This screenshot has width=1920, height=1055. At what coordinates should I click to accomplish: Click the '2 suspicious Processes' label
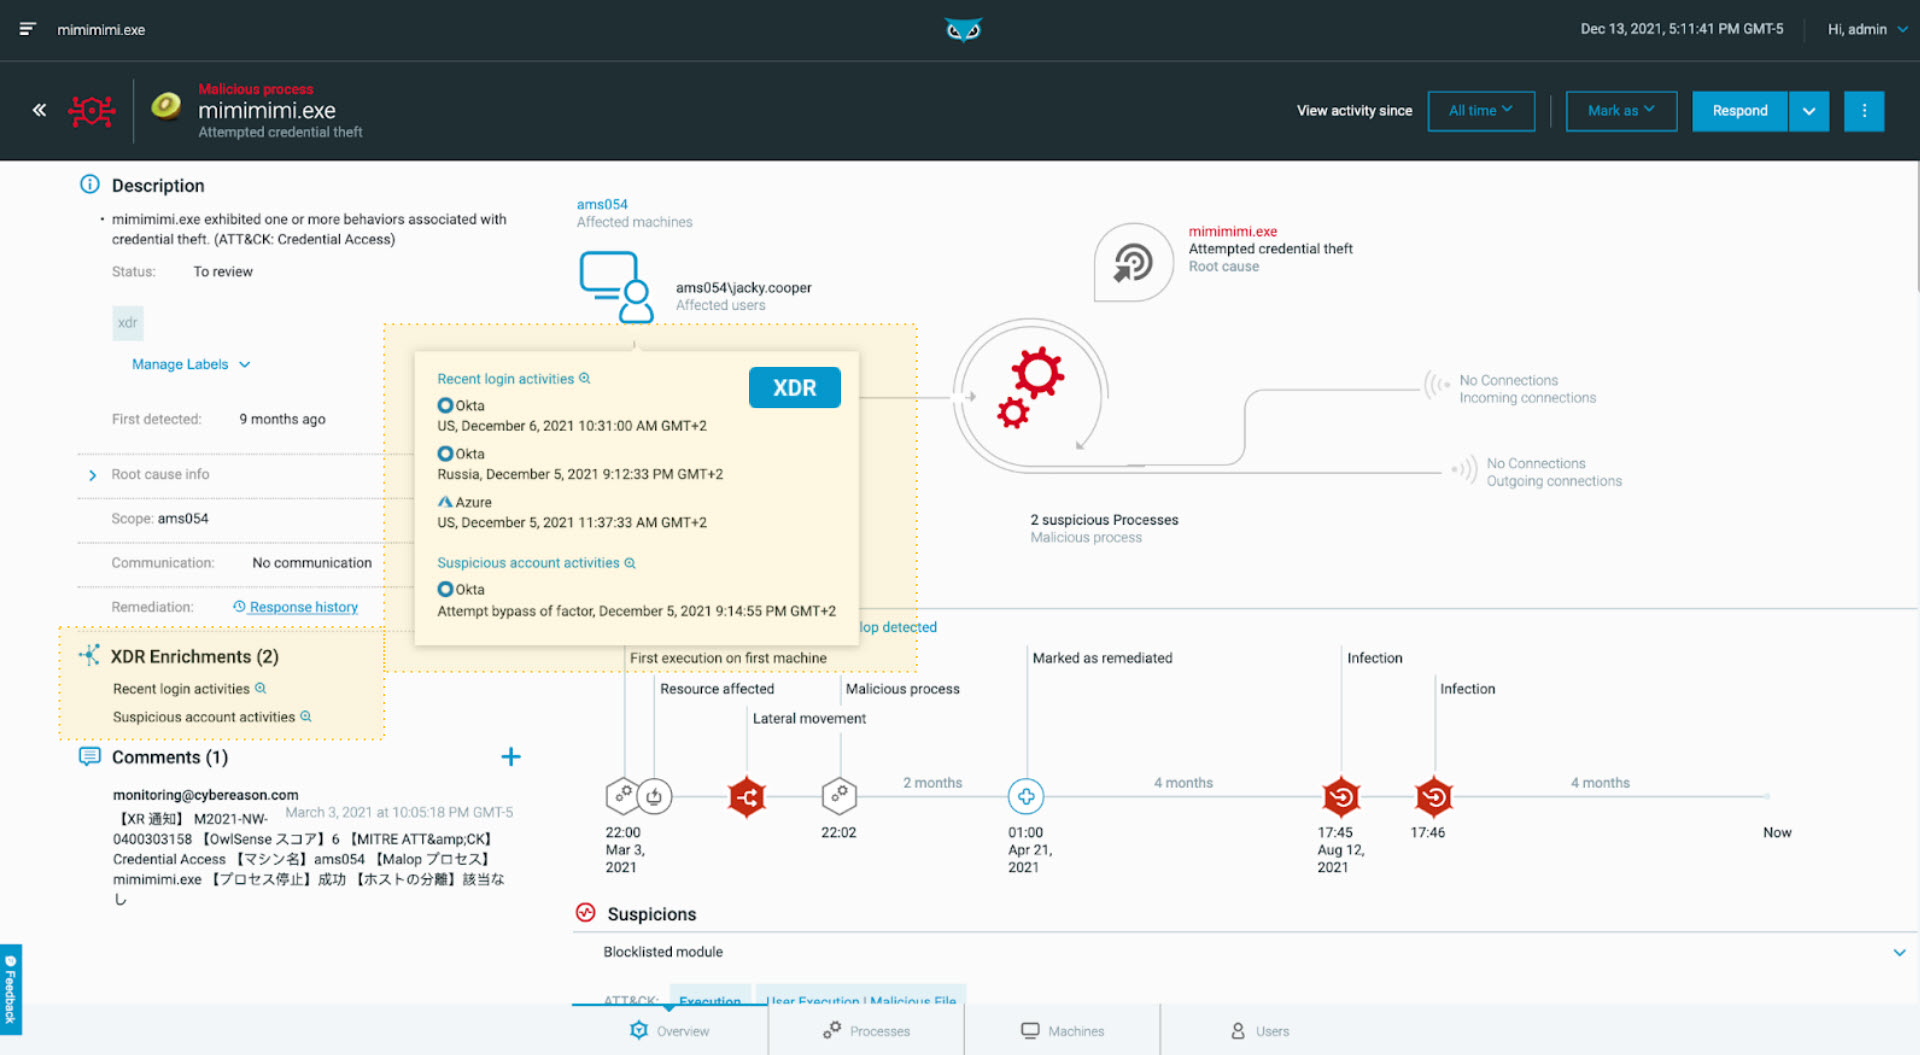pyautogui.click(x=1104, y=520)
